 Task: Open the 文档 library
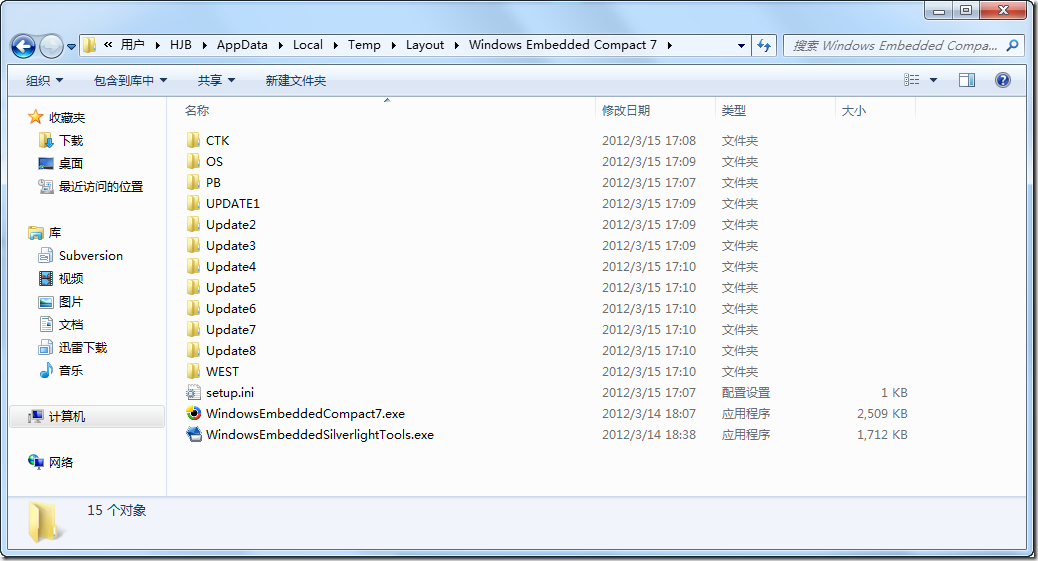coord(71,325)
